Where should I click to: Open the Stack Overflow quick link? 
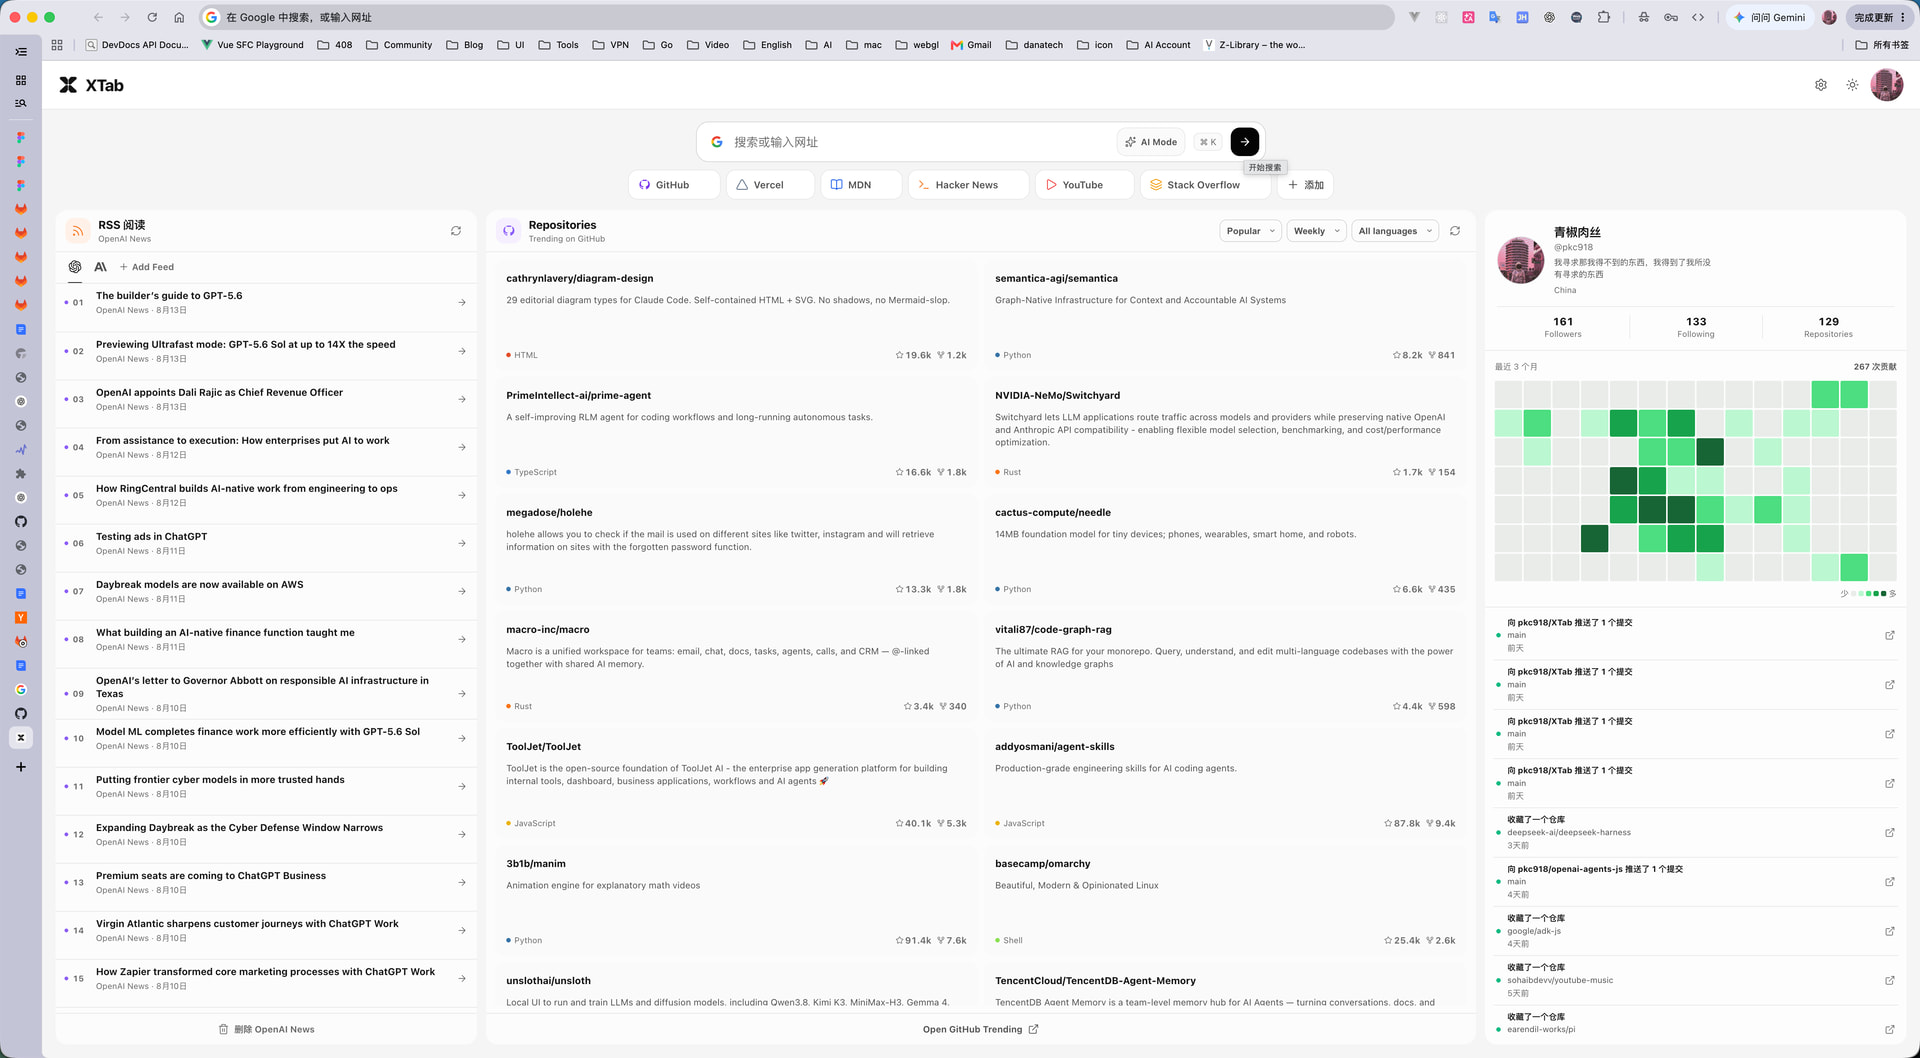[1205, 185]
